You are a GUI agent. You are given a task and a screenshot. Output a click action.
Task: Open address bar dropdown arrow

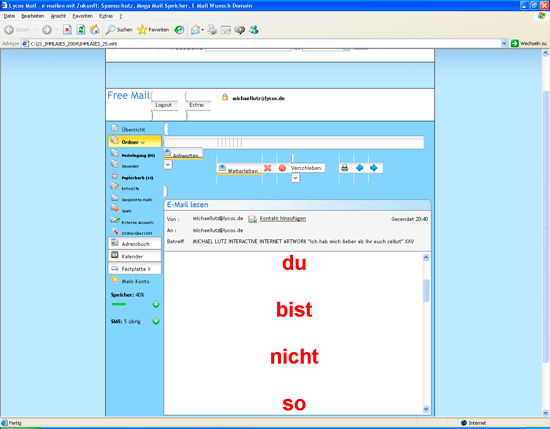[x=504, y=43]
